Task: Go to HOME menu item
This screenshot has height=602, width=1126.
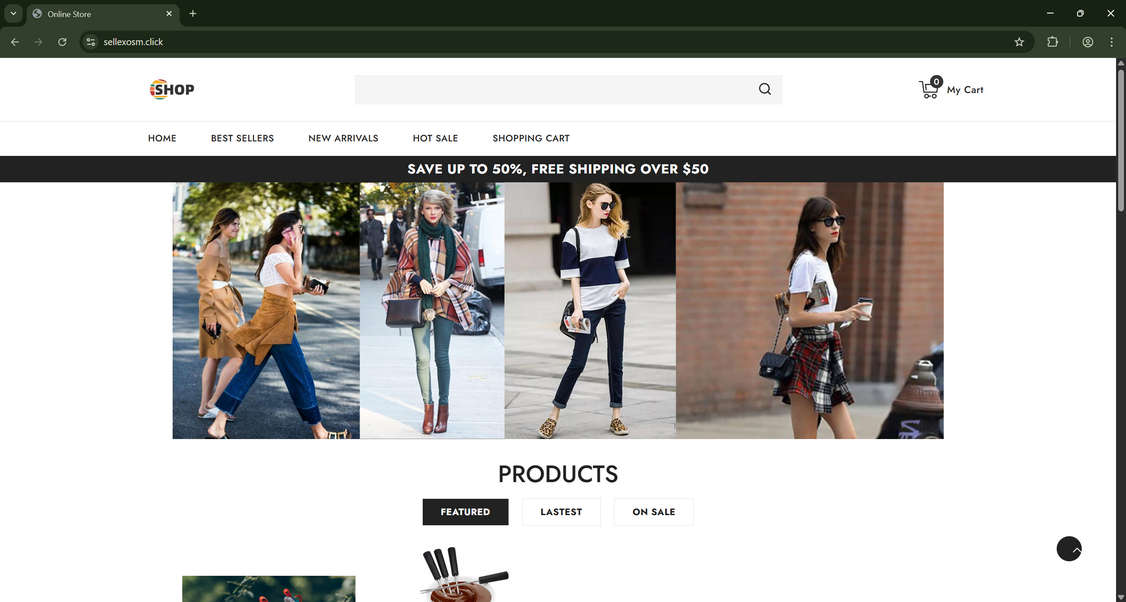Action: click(162, 138)
